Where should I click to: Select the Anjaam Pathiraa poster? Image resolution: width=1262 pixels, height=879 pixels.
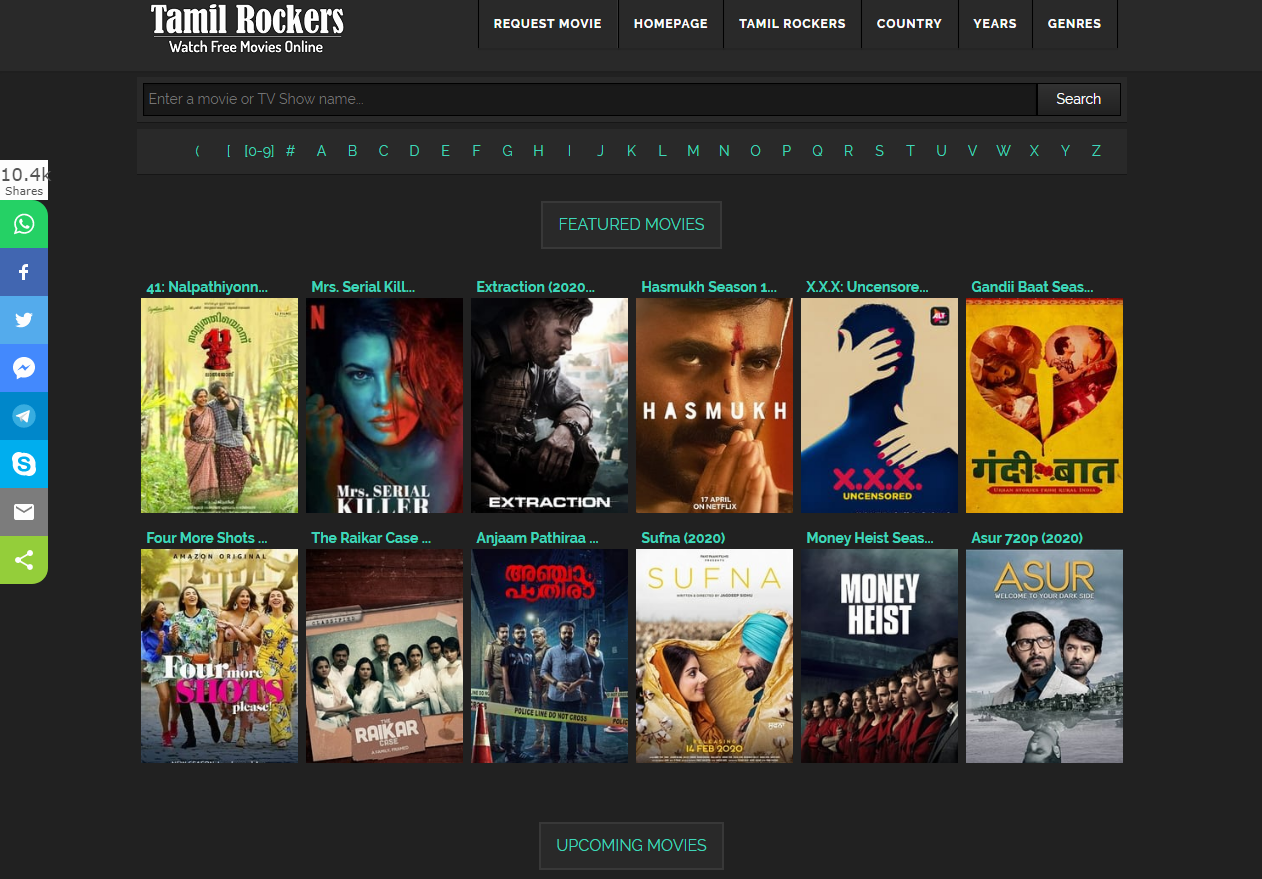click(549, 656)
